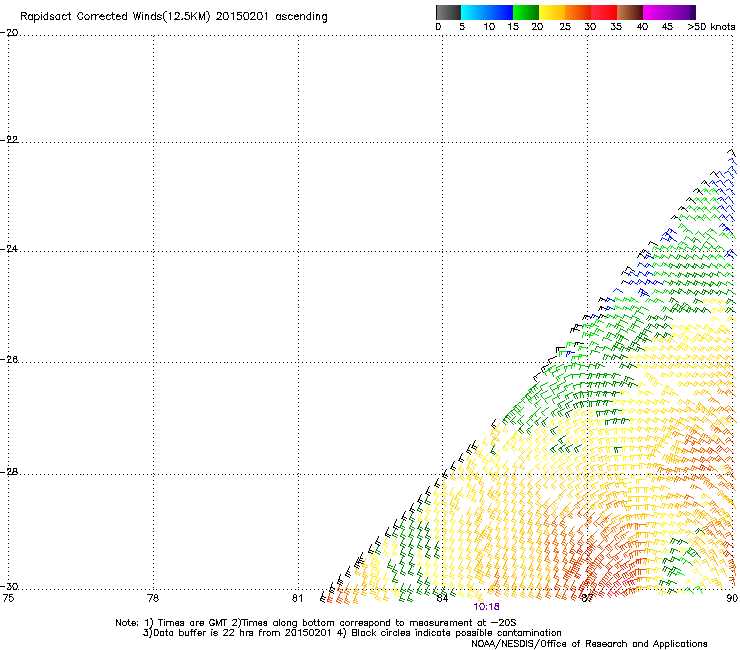Click the -30 latitude axis label
Image resolution: width=740 pixels, height=650 pixels.
click(x=9, y=586)
